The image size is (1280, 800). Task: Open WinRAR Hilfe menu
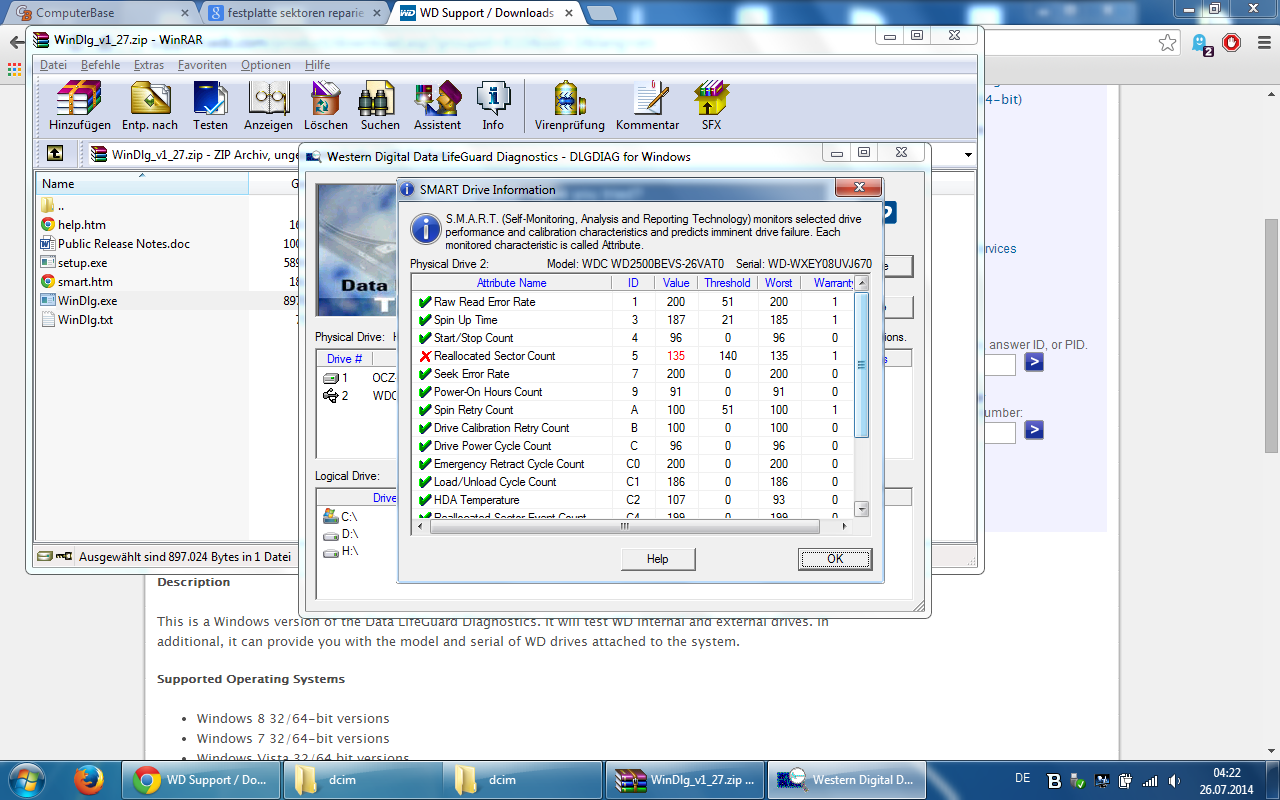pos(318,65)
